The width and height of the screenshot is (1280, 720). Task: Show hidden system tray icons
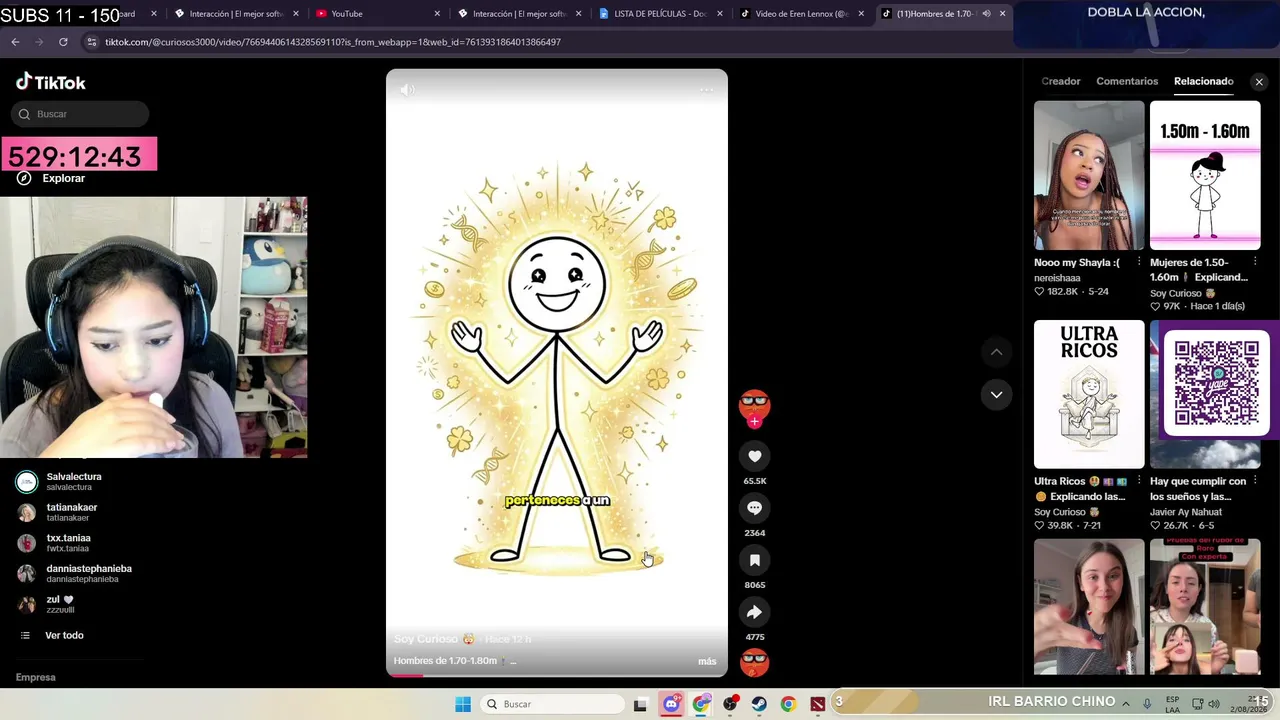click(x=1126, y=704)
